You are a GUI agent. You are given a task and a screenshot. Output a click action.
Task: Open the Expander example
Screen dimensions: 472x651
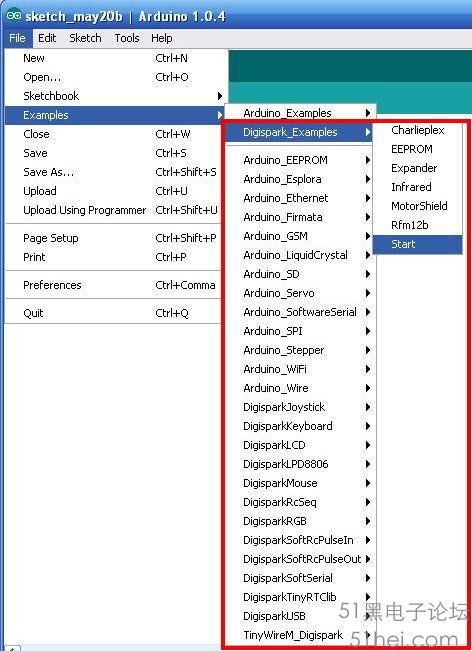click(418, 169)
